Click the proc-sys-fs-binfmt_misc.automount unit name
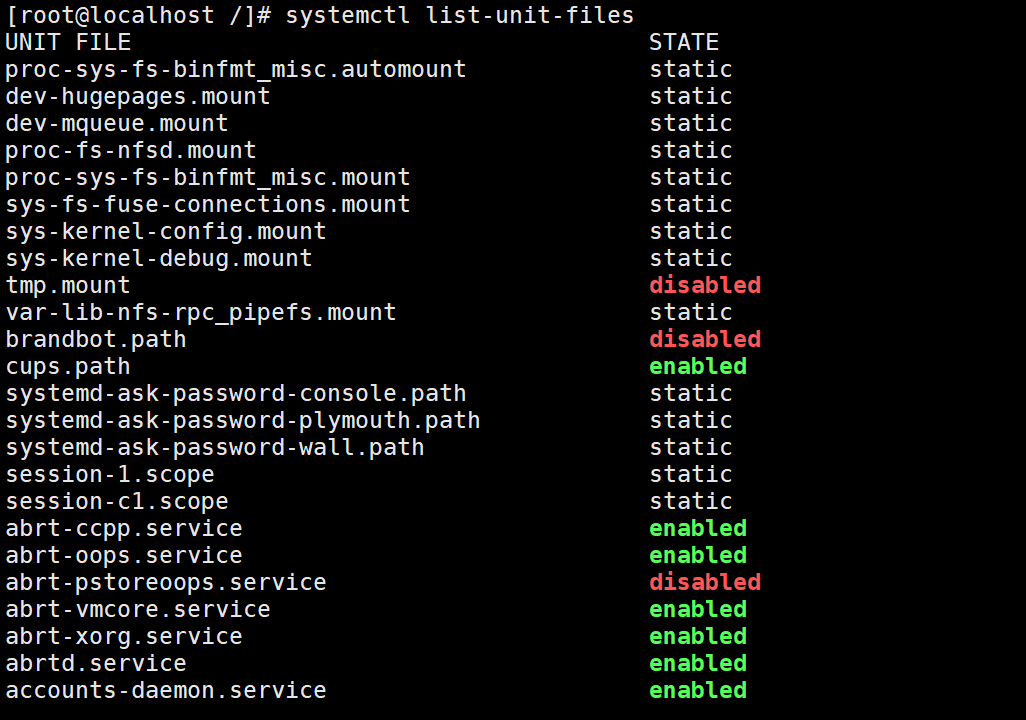Image resolution: width=1026 pixels, height=720 pixels. pos(236,69)
